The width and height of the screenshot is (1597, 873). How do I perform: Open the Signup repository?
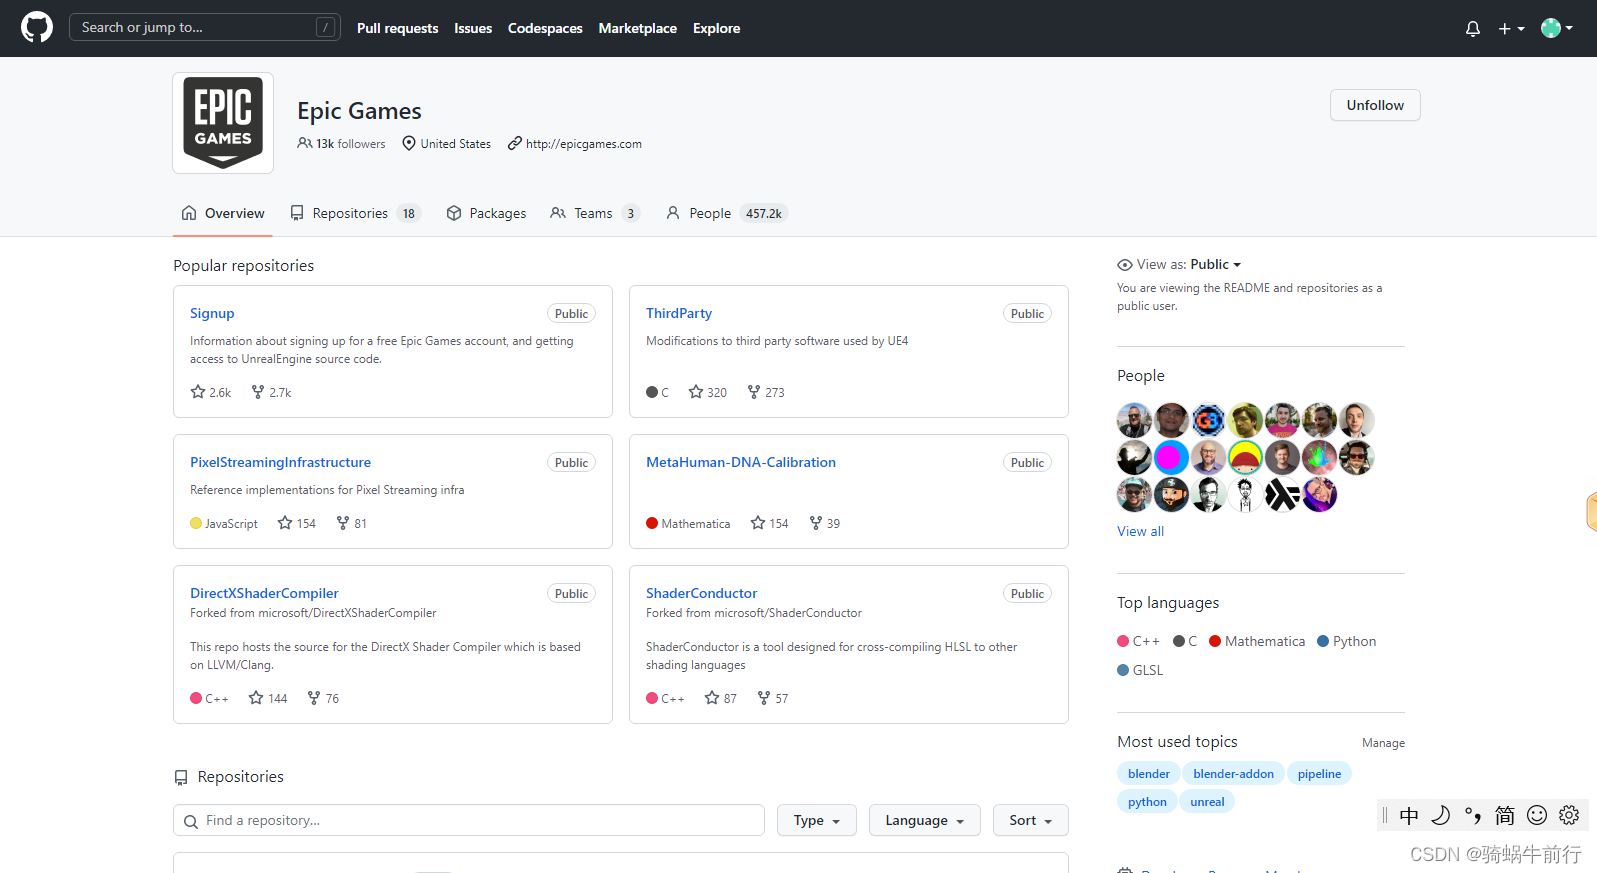pos(212,313)
